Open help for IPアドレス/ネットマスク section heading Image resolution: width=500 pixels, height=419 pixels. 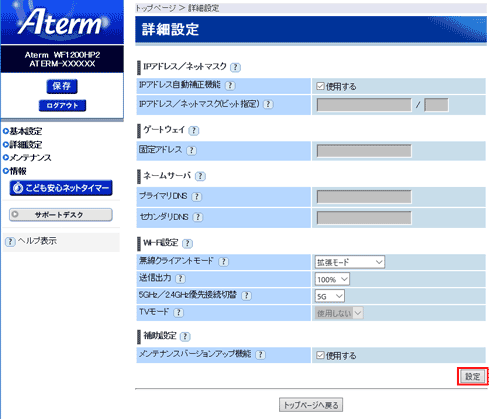(x=235, y=67)
